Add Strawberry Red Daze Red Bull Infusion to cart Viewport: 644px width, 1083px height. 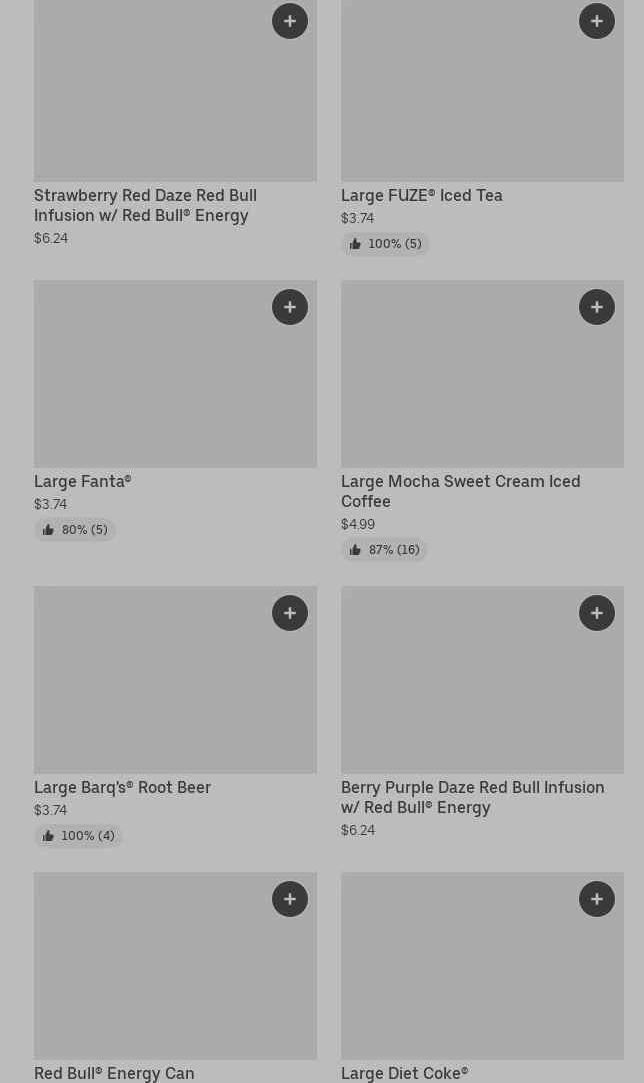pos(290,21)
